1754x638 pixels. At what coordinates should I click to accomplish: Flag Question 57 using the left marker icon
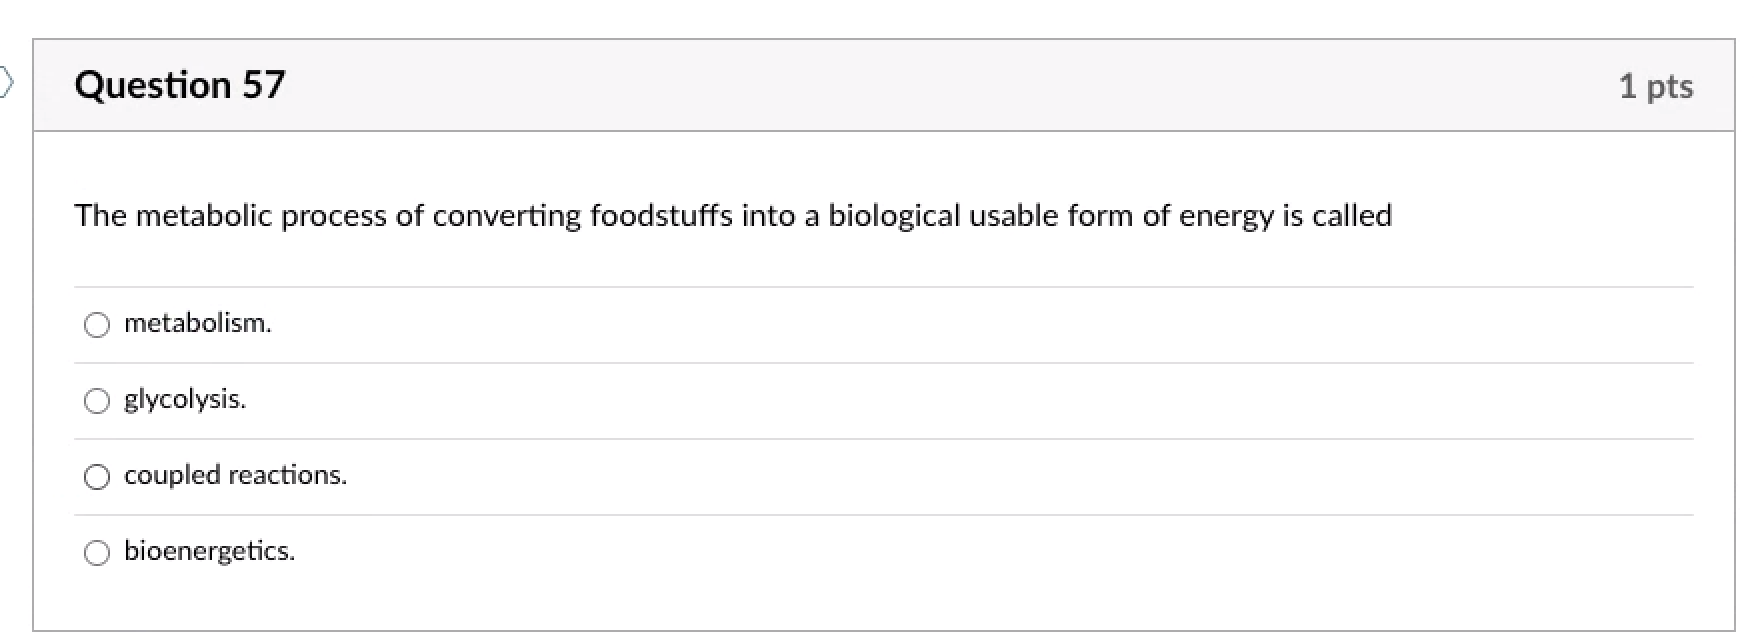click(x=6, y=82)
